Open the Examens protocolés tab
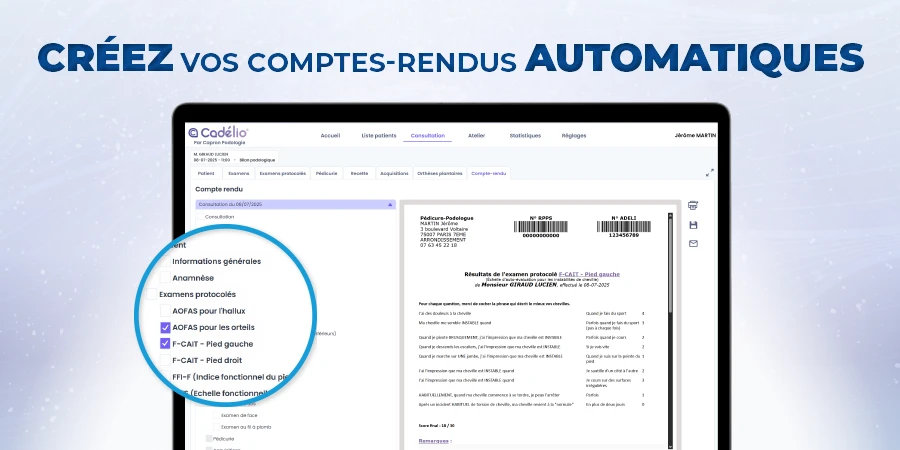The height and width of the screenshot is (450, 900). [x=282, y=173]
